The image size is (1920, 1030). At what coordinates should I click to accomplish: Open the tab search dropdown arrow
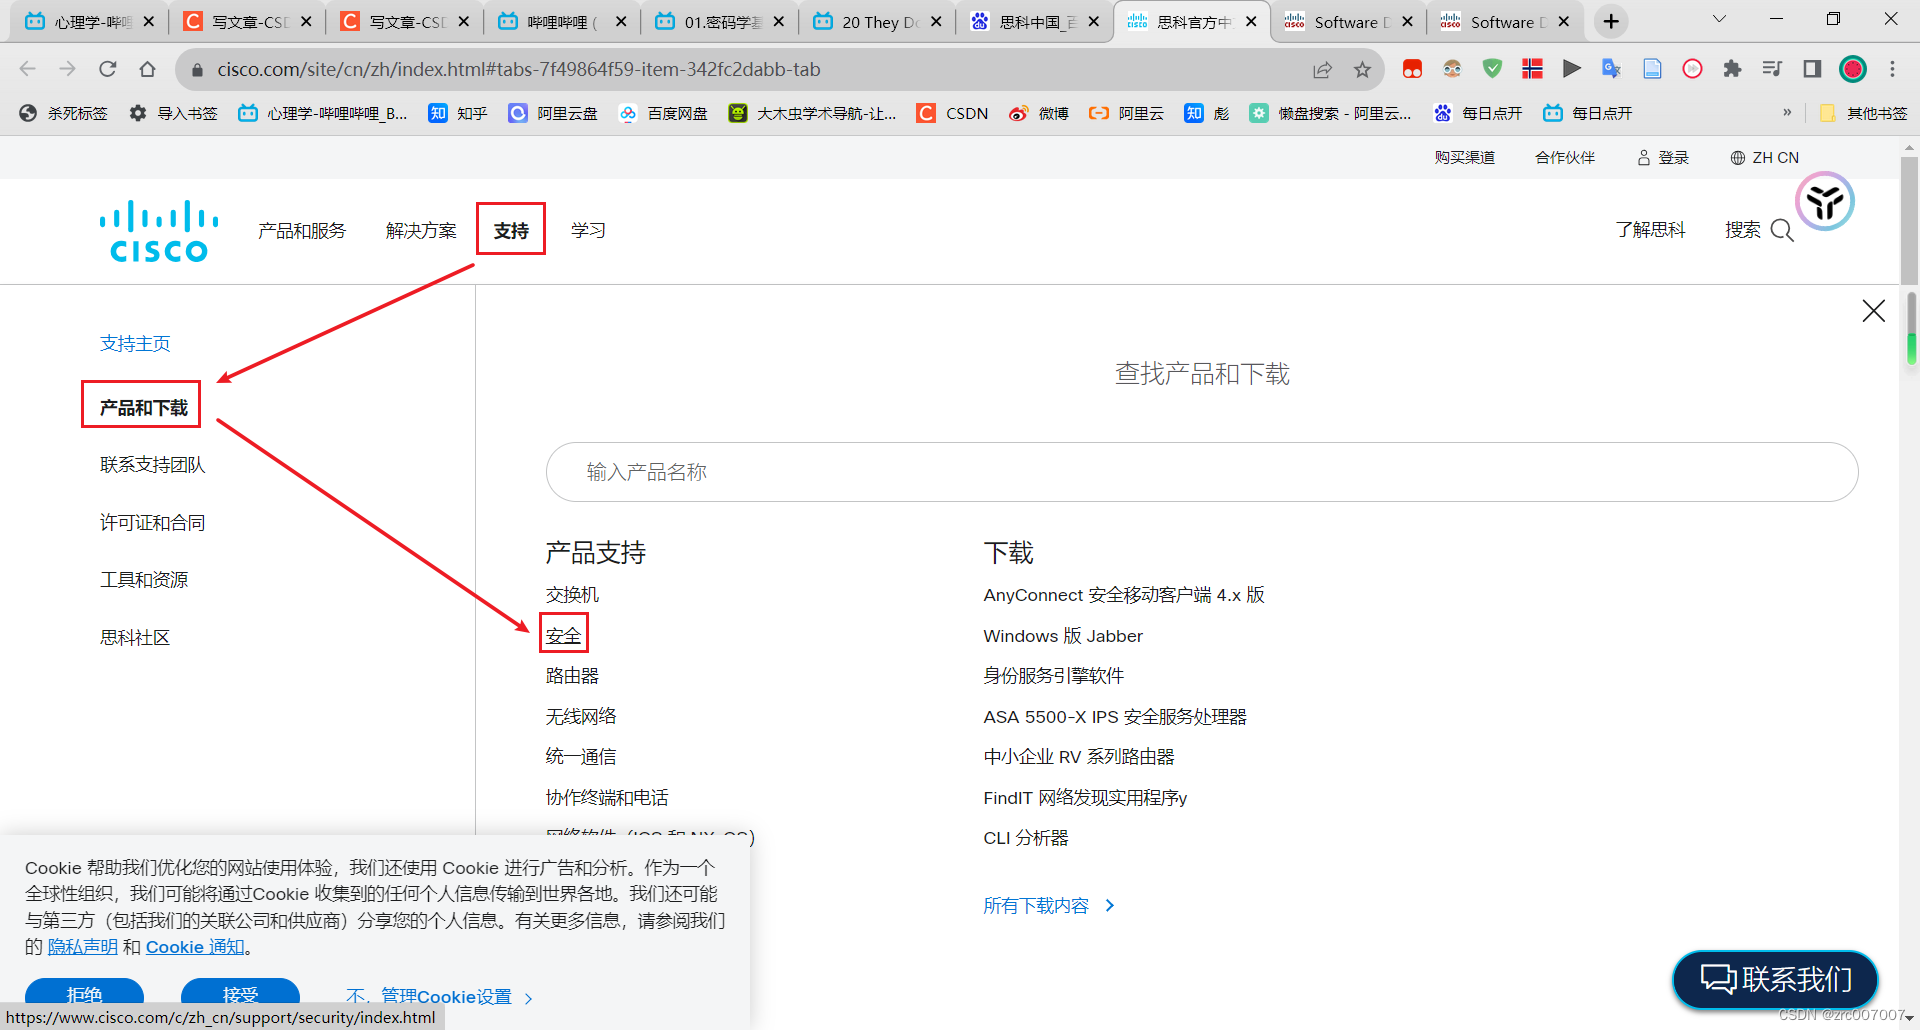(1719, 19)
